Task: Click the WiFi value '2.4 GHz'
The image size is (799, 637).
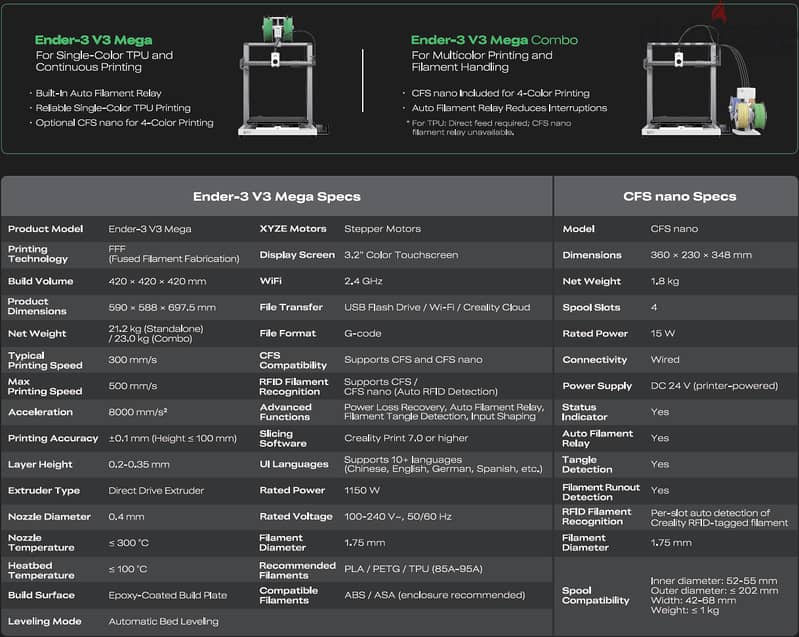Action: click(363, 281)
